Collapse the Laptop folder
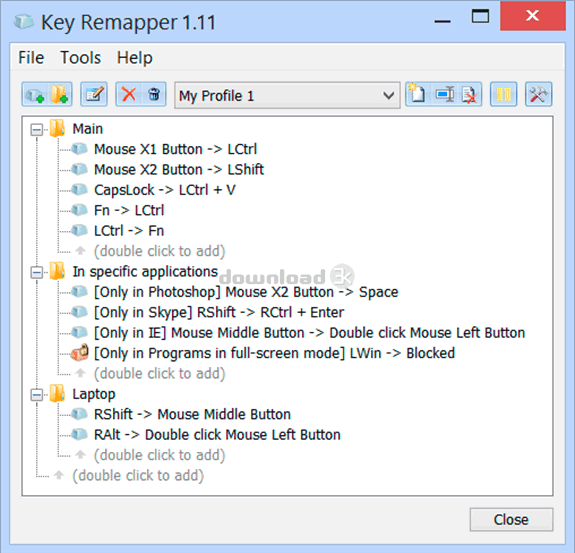The image size is (575, 553). (x=37, y=395)
